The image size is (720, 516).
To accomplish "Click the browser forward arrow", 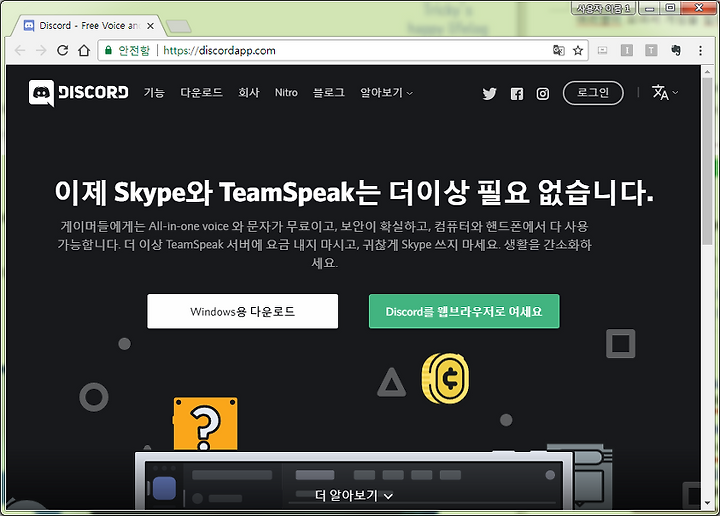I will (x=41, y=50).
